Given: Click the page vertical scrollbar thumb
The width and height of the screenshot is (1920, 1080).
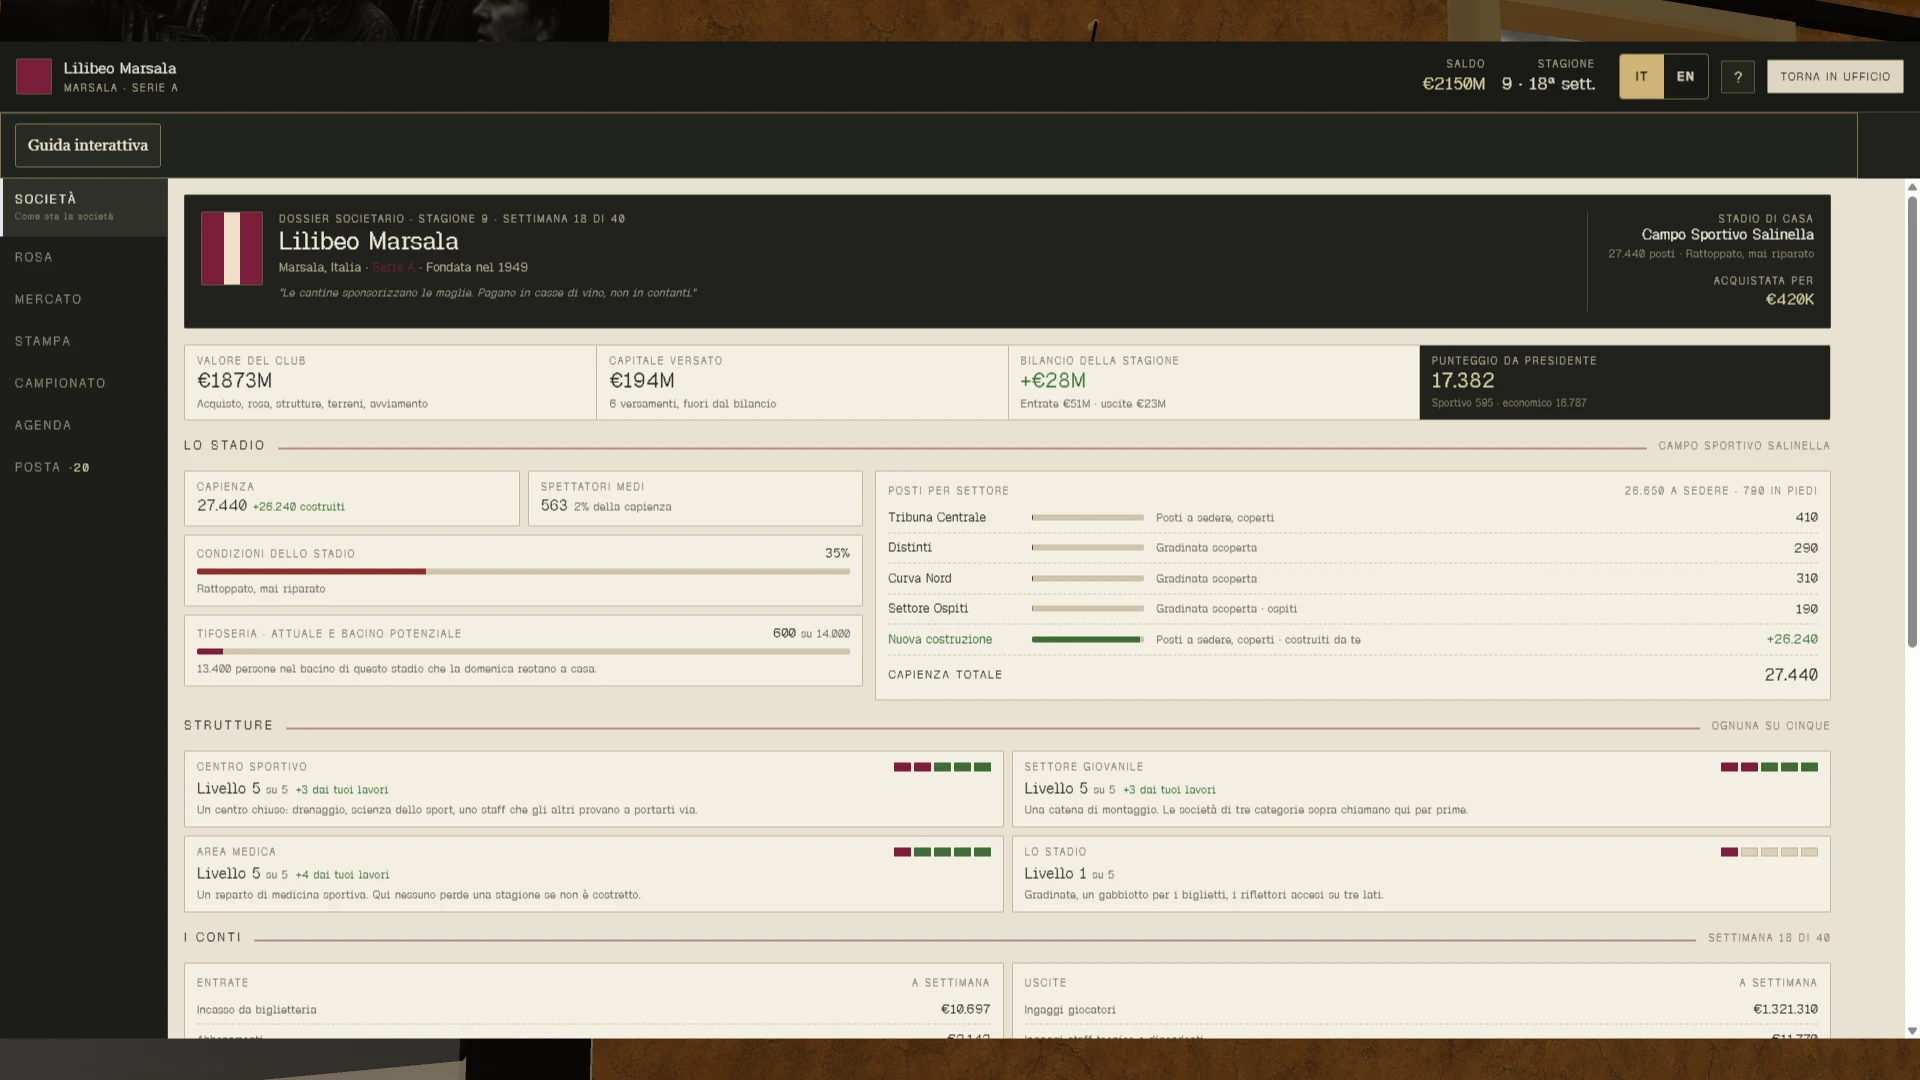Looking at the screenshot, I should (x=1912, y=421).
